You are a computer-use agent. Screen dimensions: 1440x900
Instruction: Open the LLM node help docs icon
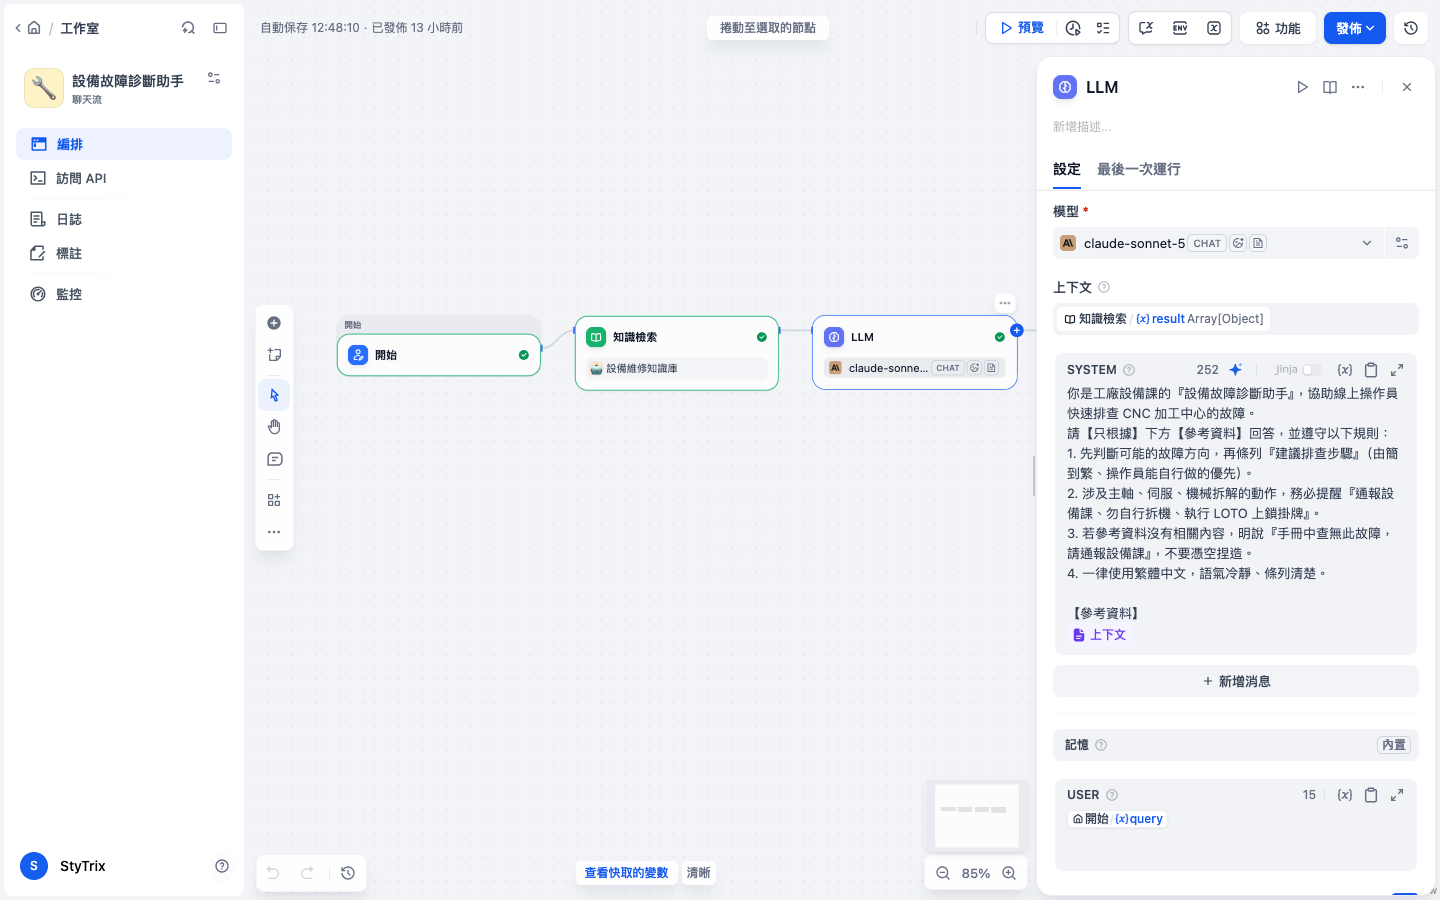point(1330,87)
